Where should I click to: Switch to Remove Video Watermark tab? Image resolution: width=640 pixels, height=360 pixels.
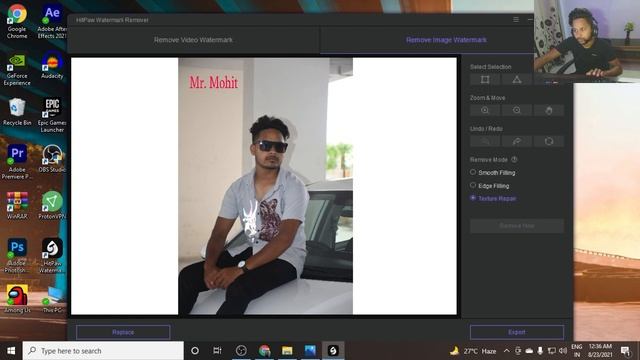click(193, 40)
